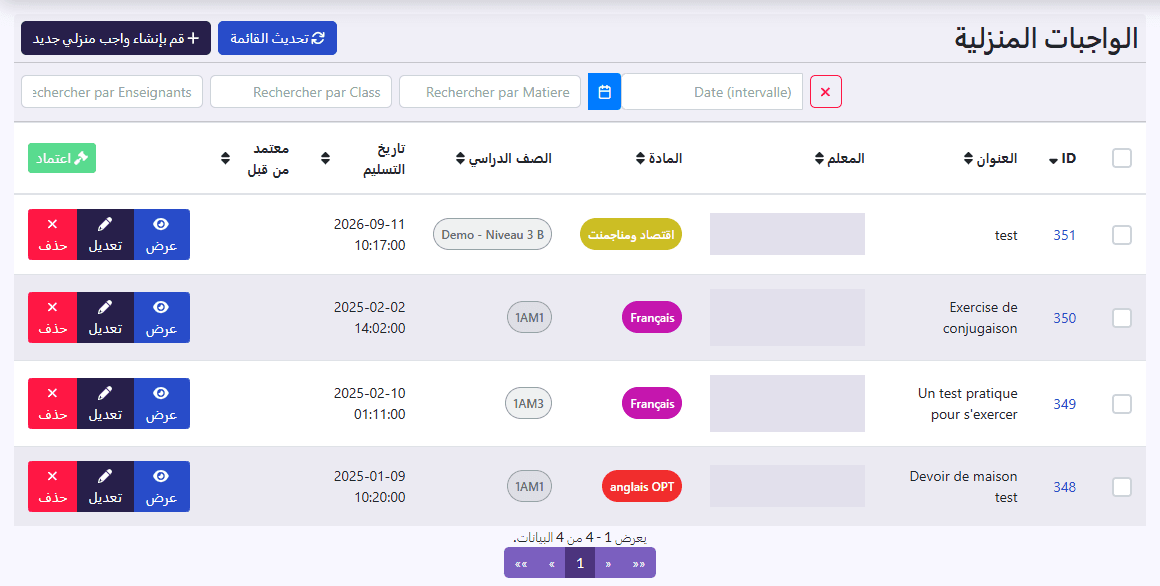Edit homework 351 with تعديل pencil button

click(105, 235)
